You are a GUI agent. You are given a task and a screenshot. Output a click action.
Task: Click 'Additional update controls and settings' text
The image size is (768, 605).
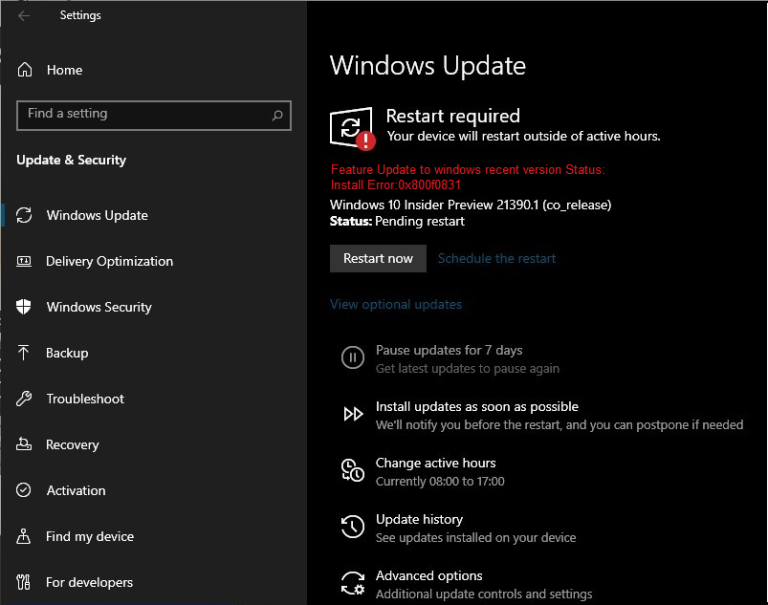click(484, 594)
